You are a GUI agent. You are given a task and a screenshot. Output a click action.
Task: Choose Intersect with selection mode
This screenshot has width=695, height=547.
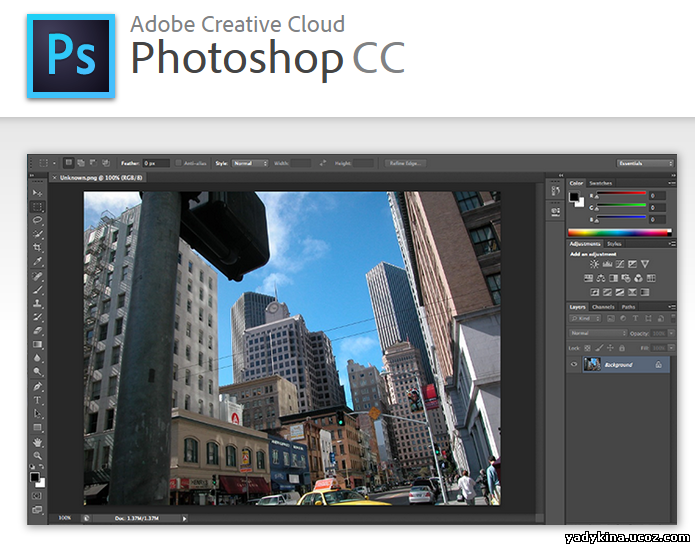coord(105,163)
